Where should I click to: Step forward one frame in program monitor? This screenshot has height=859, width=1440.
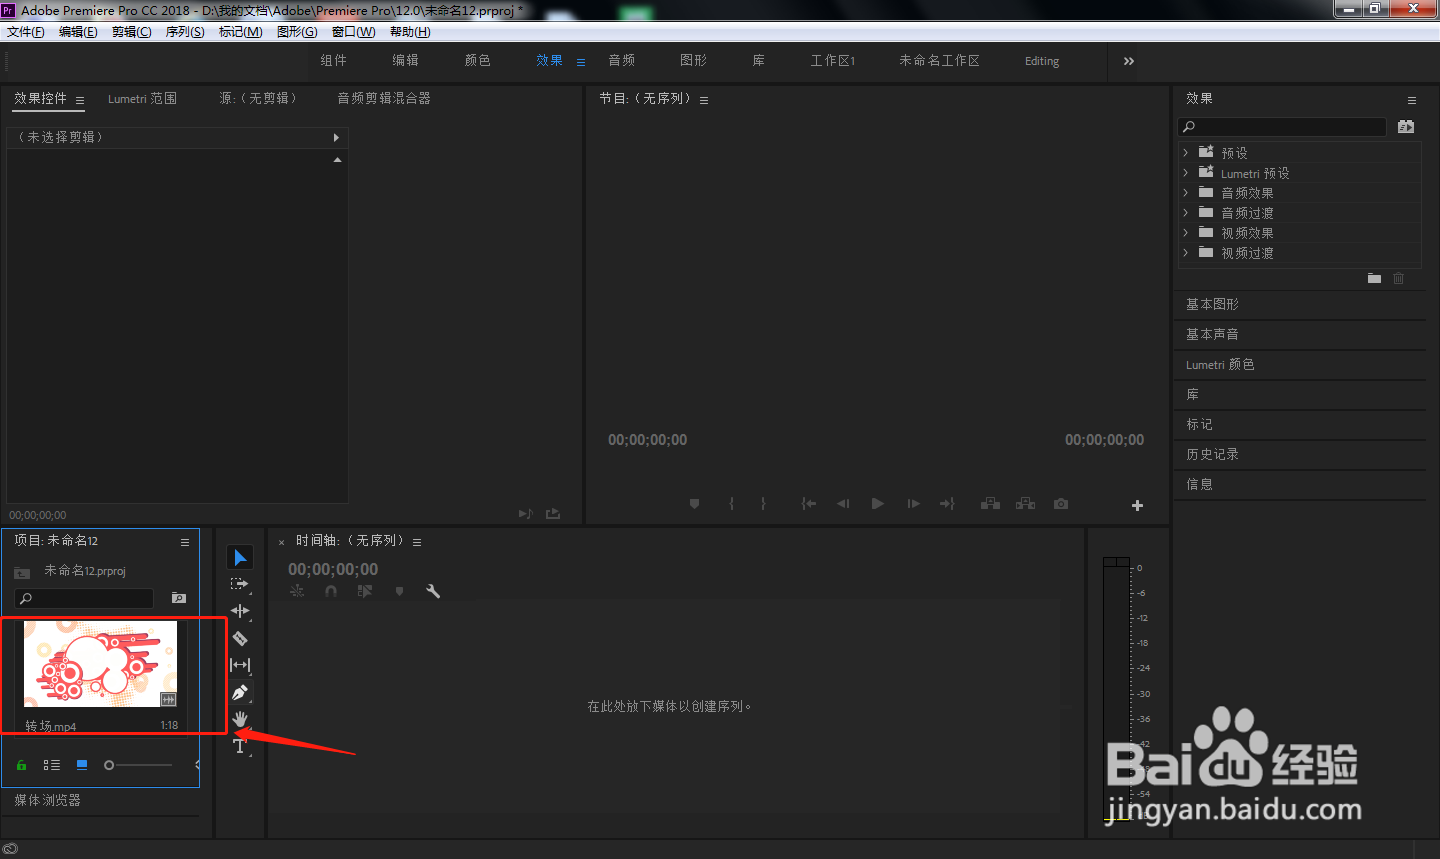click(x=913, y=504)
